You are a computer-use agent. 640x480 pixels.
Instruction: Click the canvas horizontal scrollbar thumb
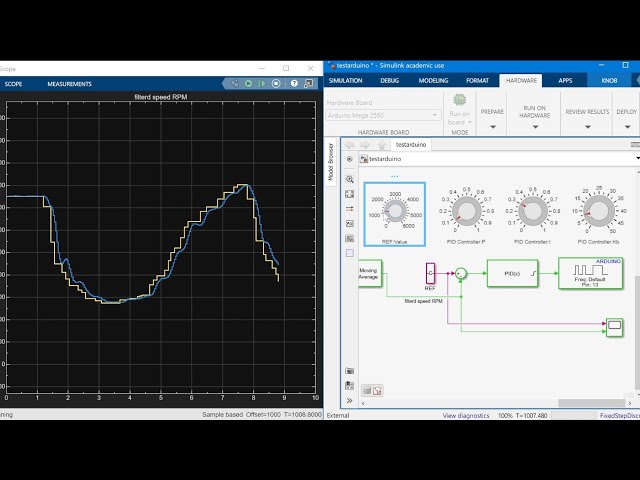tap(591, 403)
